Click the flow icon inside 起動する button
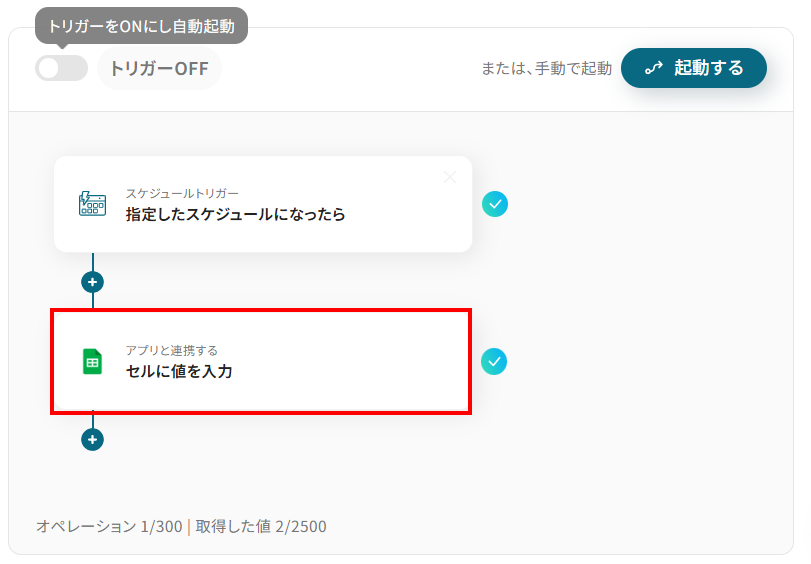Screen dimensions: 811x564 (654, 68)
